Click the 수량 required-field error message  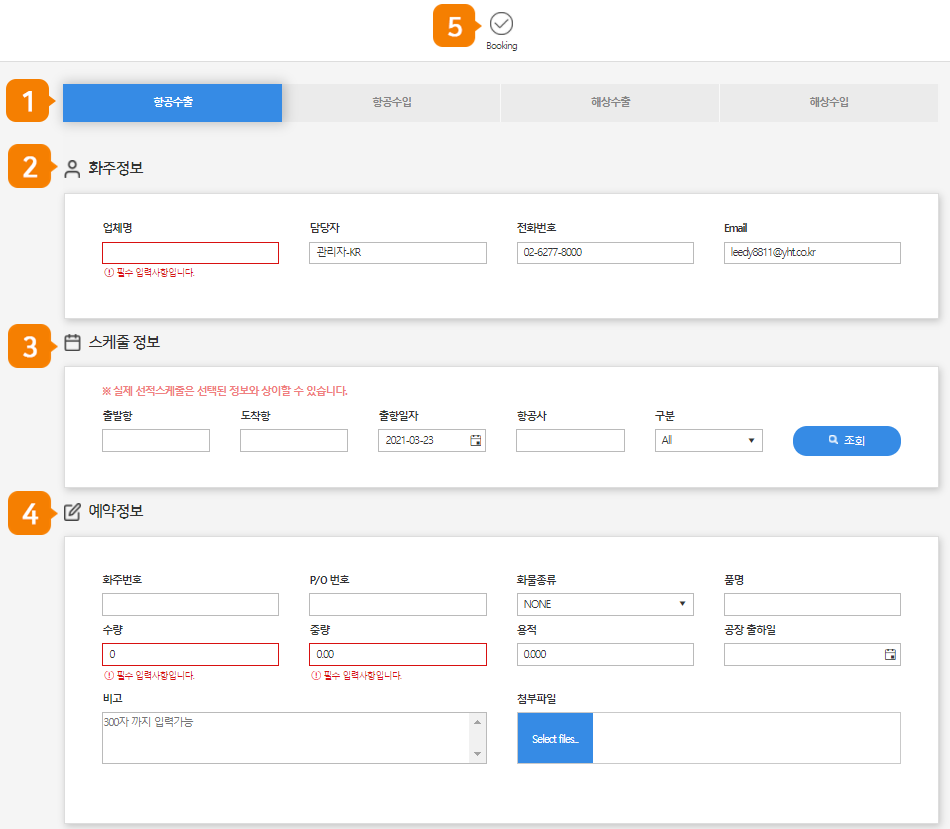150,675
